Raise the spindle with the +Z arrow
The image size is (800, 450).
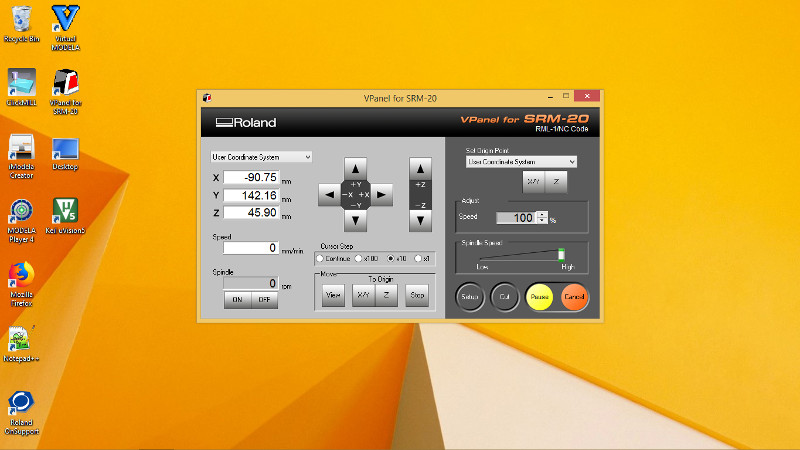click(420, 168)
